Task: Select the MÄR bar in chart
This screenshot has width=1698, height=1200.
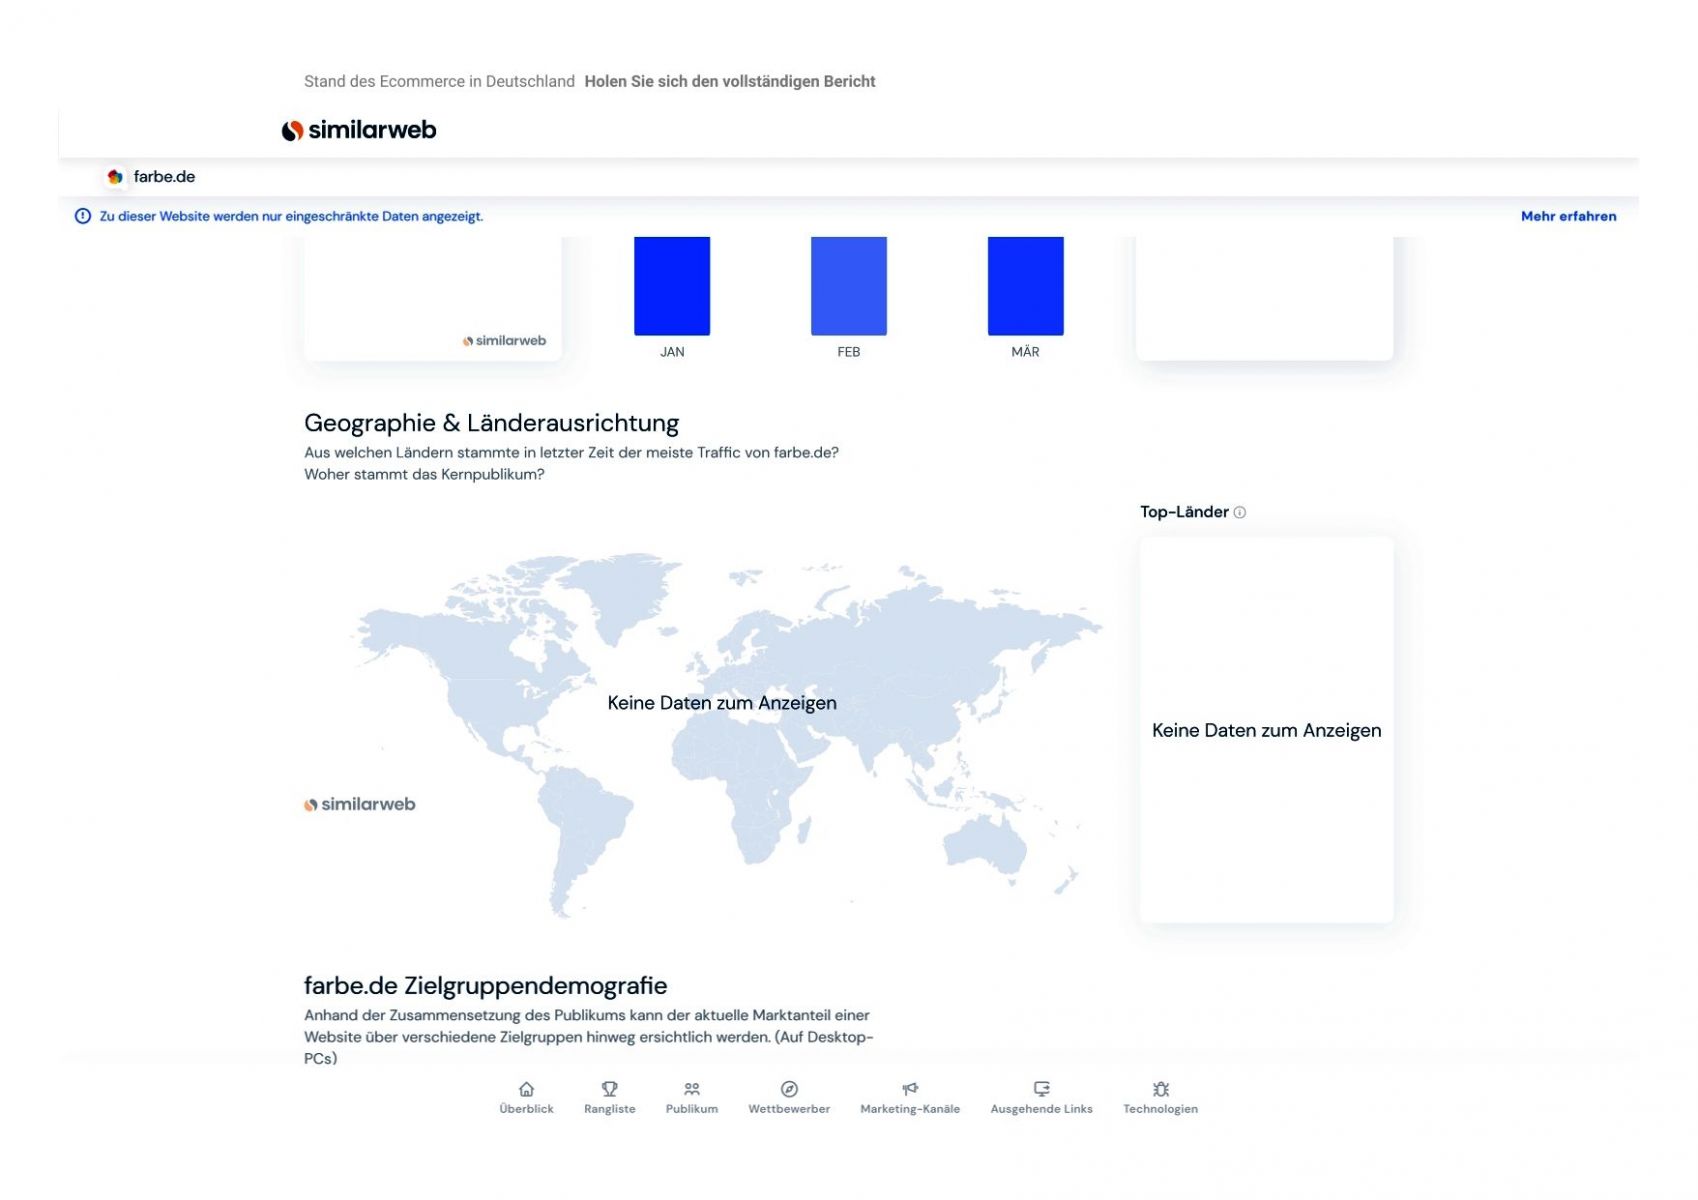Action: [1026, 286]
